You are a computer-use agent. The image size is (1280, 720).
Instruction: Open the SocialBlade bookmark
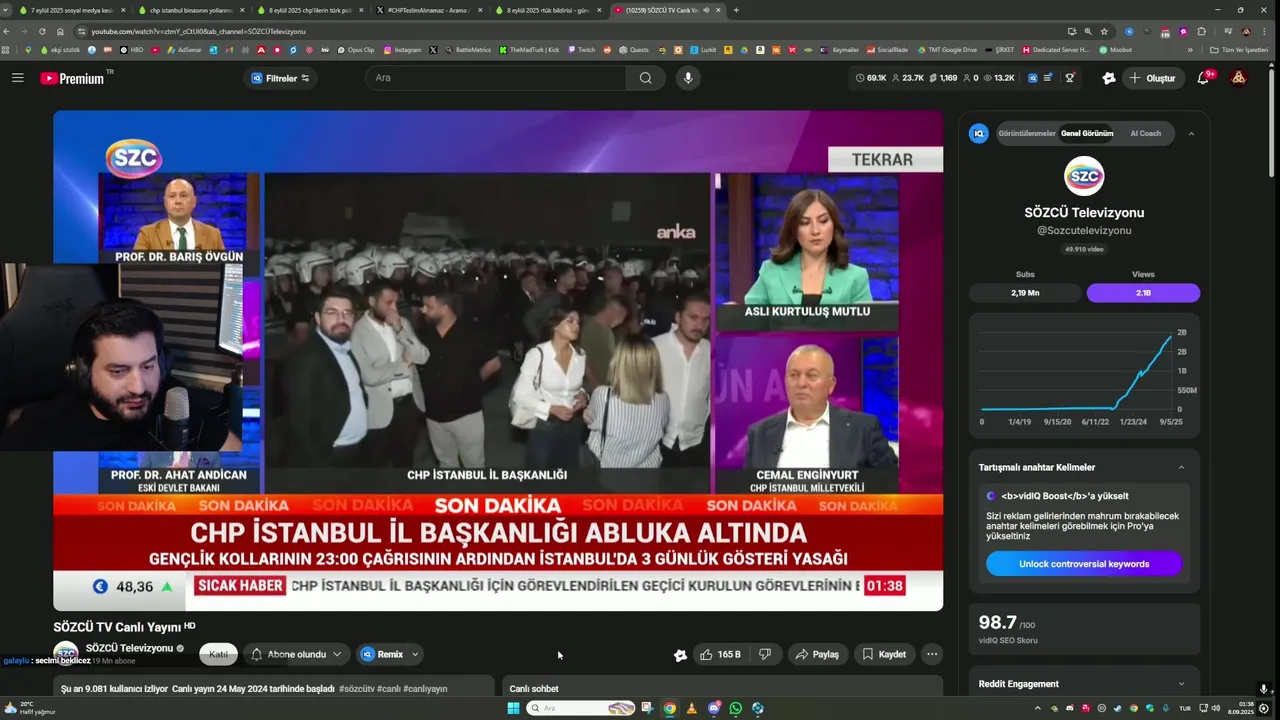[889, 49]
